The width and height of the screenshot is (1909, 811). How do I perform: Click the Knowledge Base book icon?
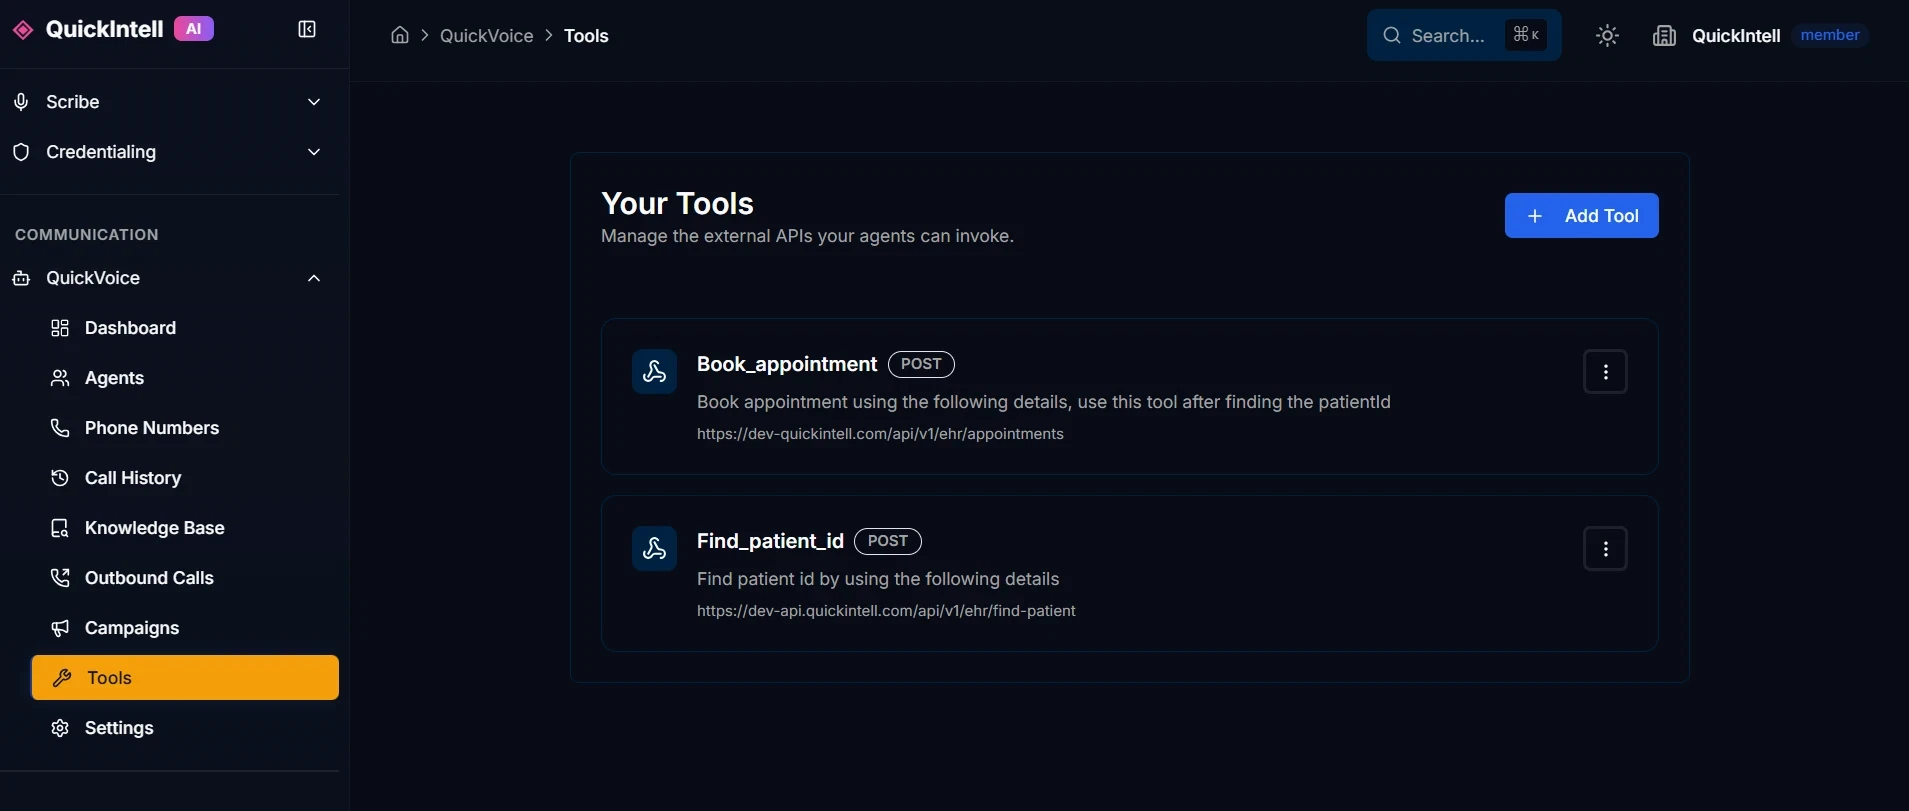[60, 528]
